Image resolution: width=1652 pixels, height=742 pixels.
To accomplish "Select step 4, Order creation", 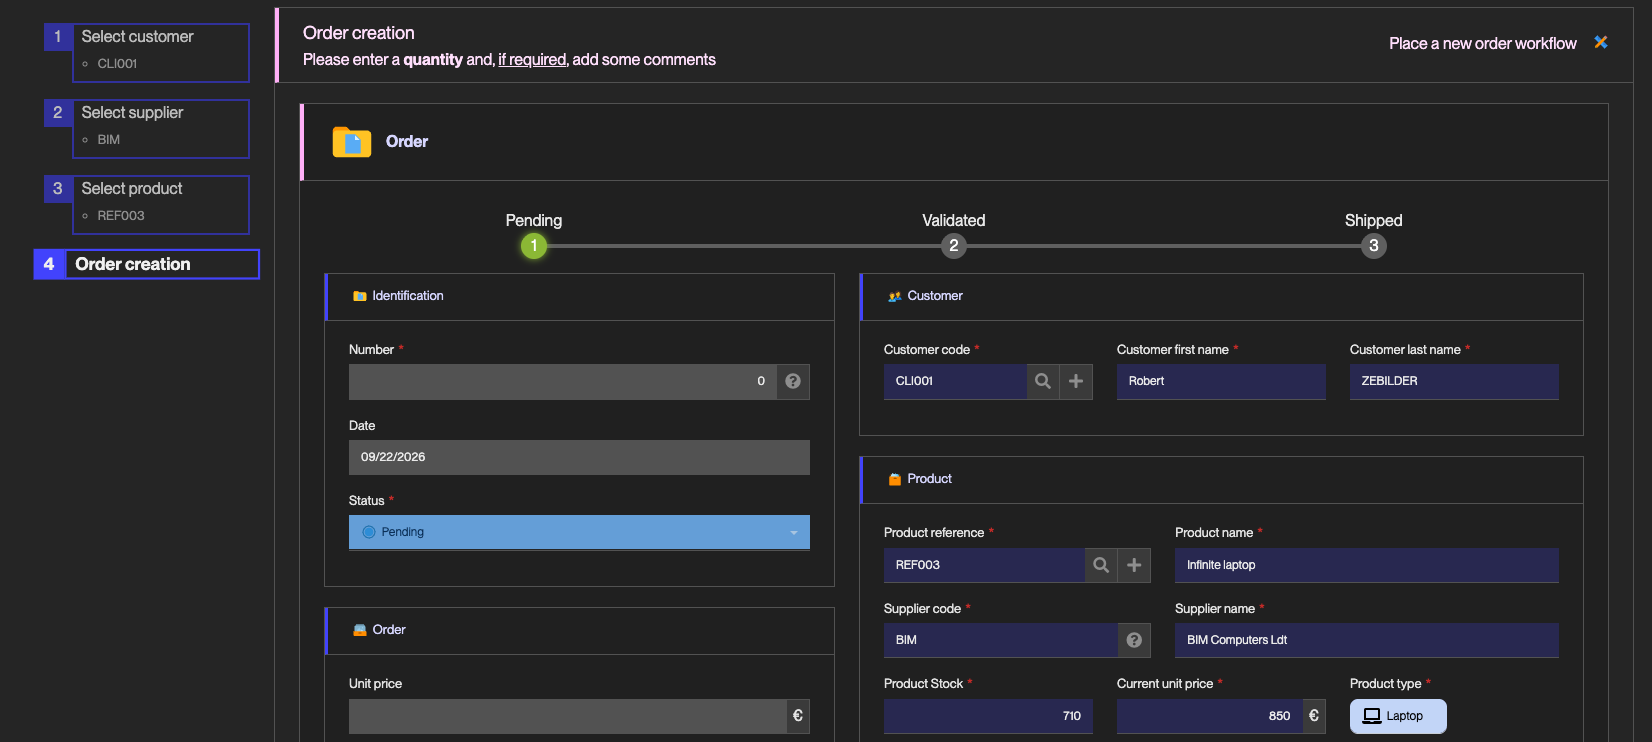I will tap(147, 264).
